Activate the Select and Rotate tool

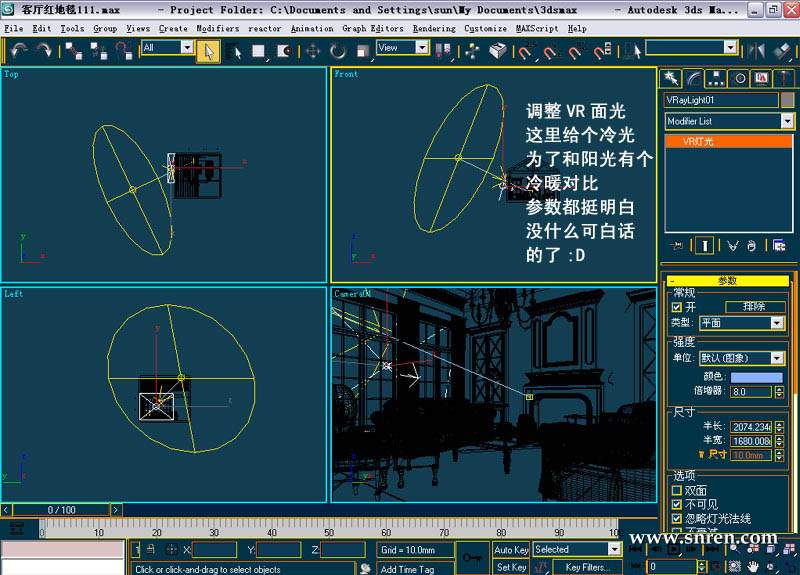point(337,51)
